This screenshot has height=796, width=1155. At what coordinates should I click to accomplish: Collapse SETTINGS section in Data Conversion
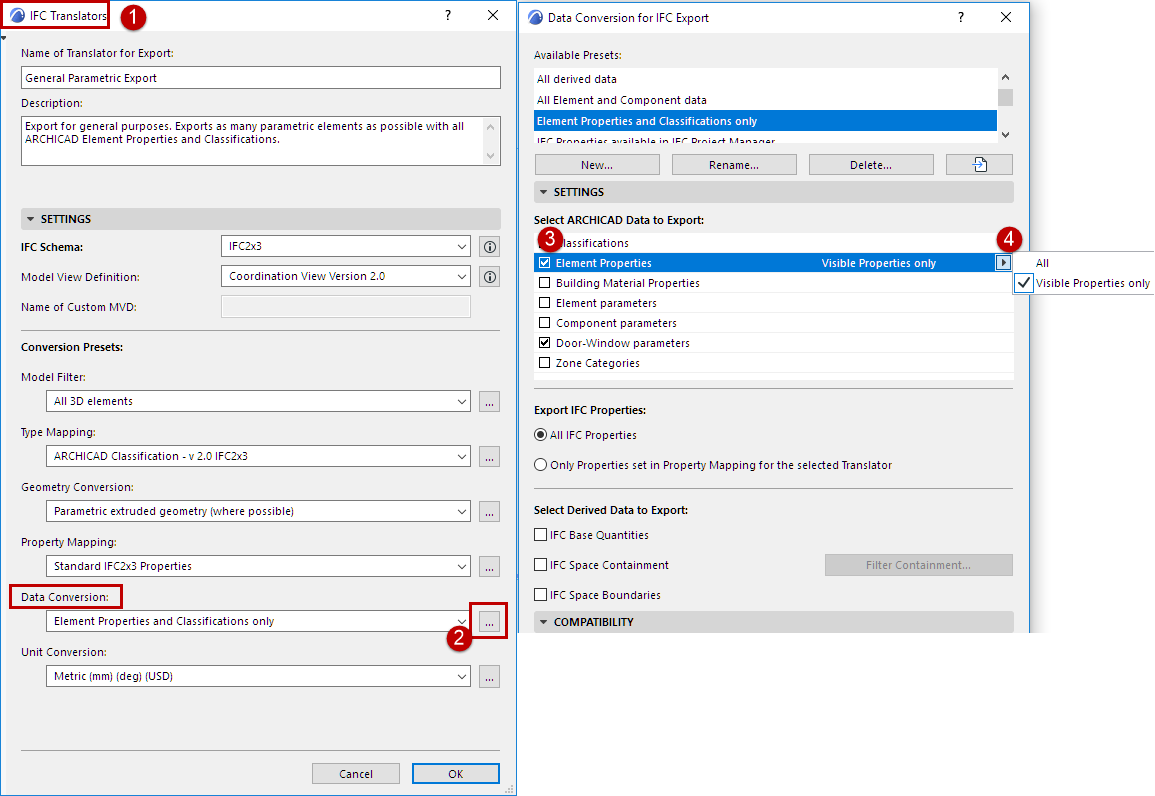773,192
